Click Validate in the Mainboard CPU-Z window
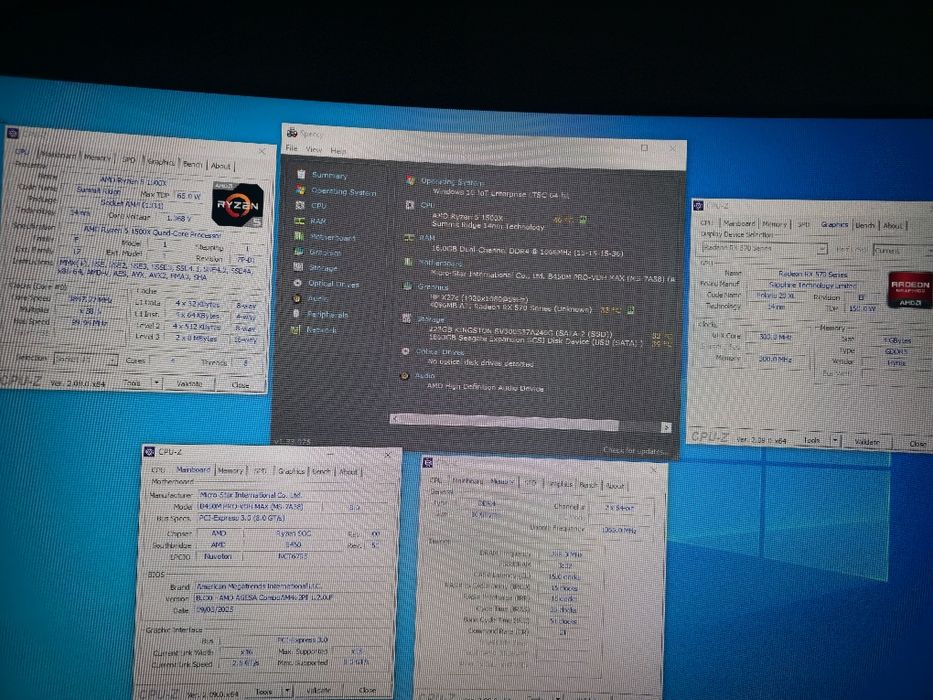The image size is (933, 700). pos(319,690)
